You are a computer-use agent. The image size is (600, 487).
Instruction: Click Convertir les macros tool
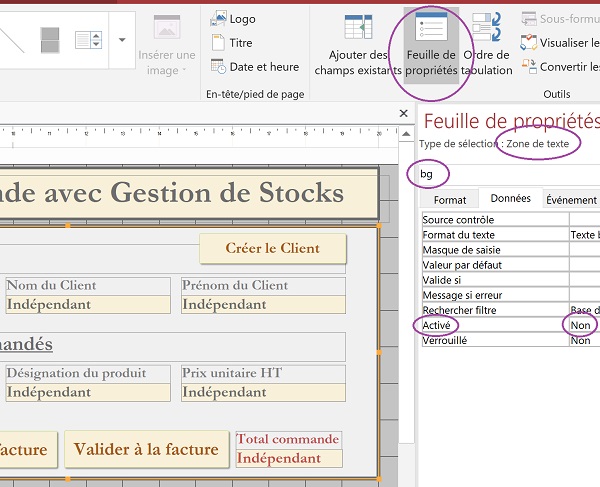tap(562, 67)
